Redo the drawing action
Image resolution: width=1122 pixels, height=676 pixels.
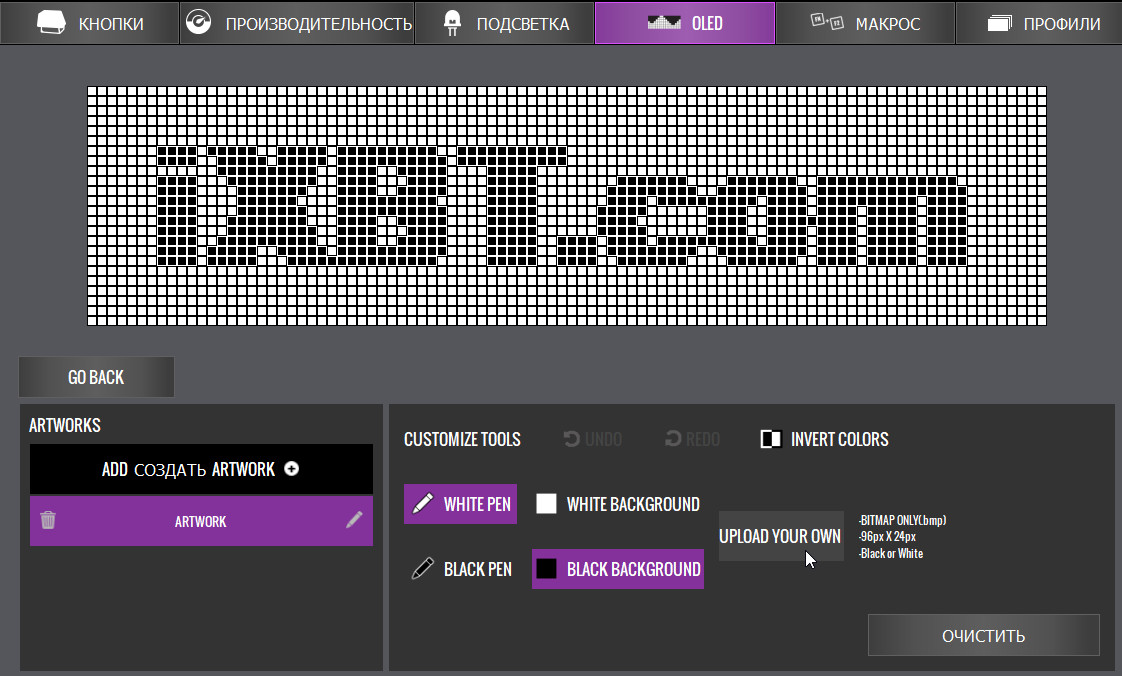click(692, 439)
